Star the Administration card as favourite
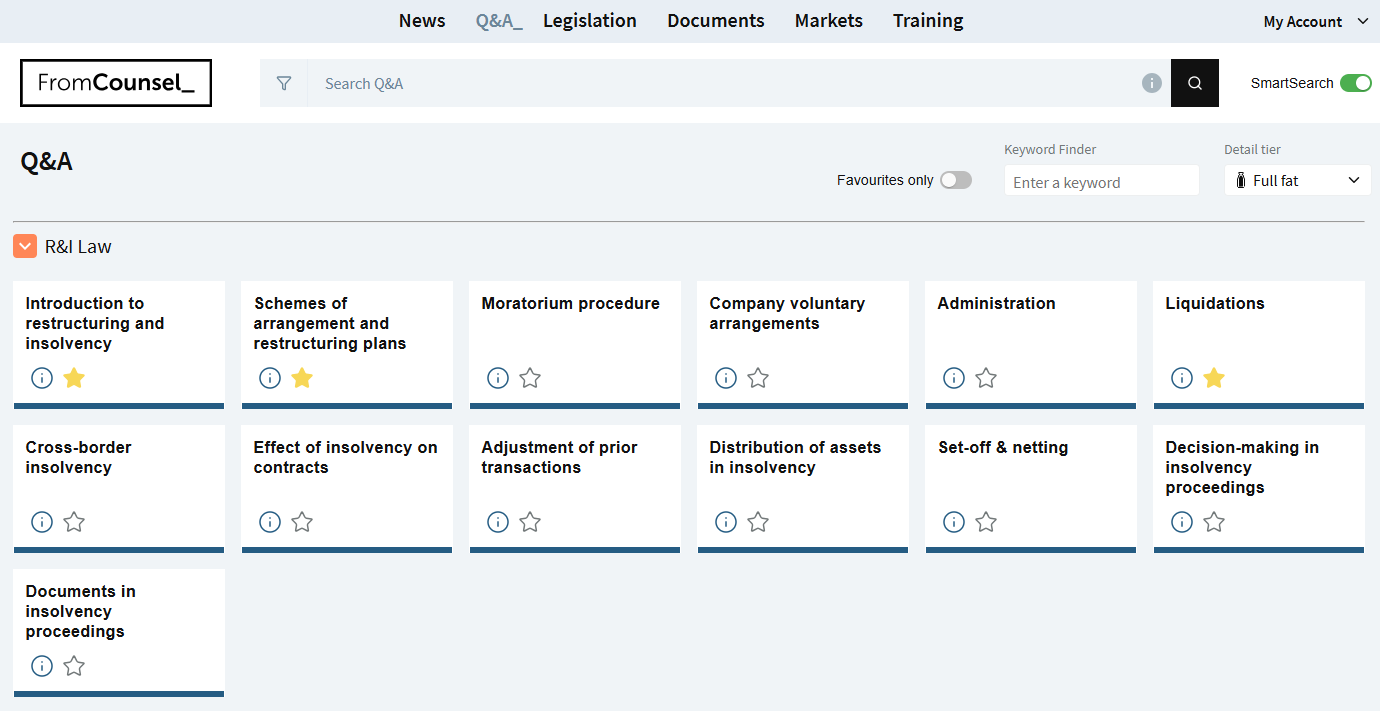The width and height of the screenshot is (1380, 711). [986, 378]
